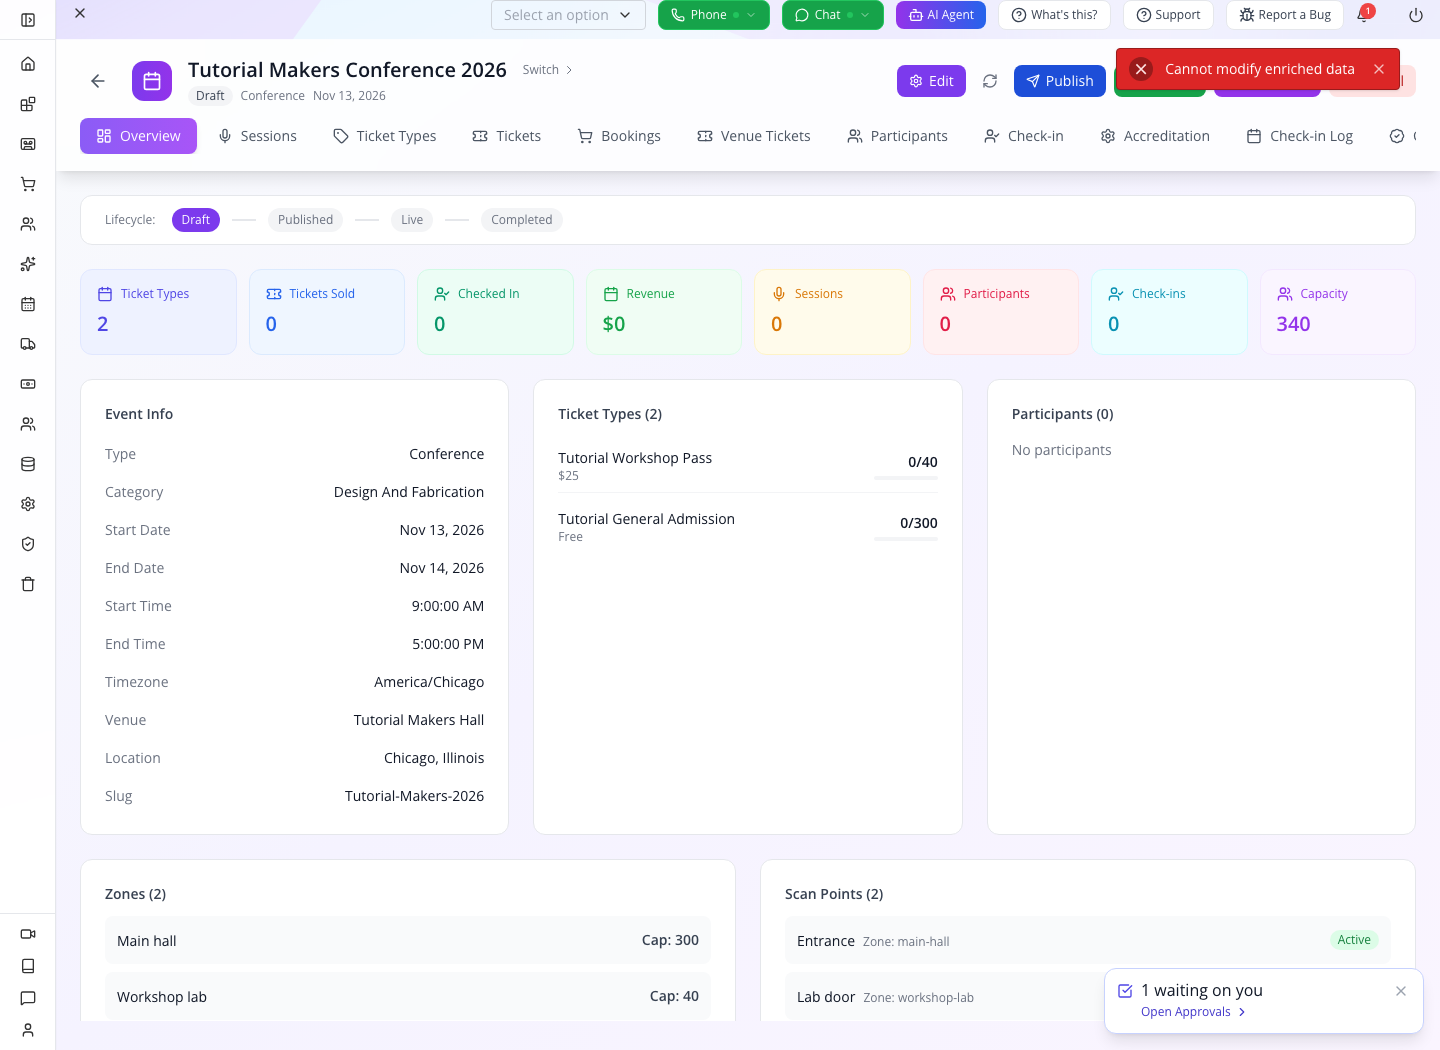The width and height of the screenshot is (1440, 1050).
Task: Open the notifications bell
Action: 1363,15
